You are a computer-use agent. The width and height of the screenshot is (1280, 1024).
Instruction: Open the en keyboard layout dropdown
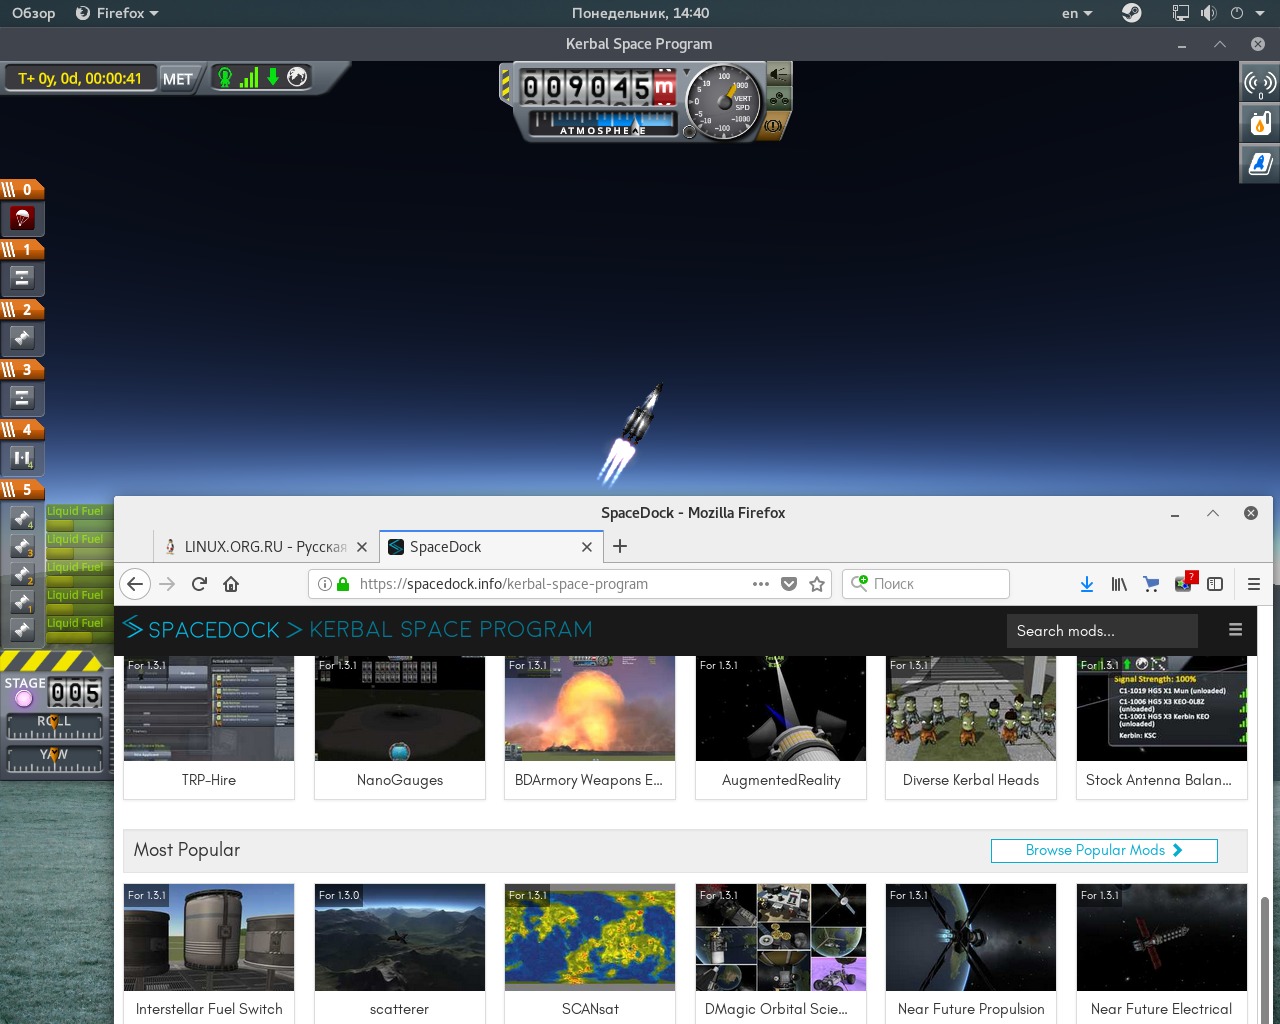tap(1077, 13)
